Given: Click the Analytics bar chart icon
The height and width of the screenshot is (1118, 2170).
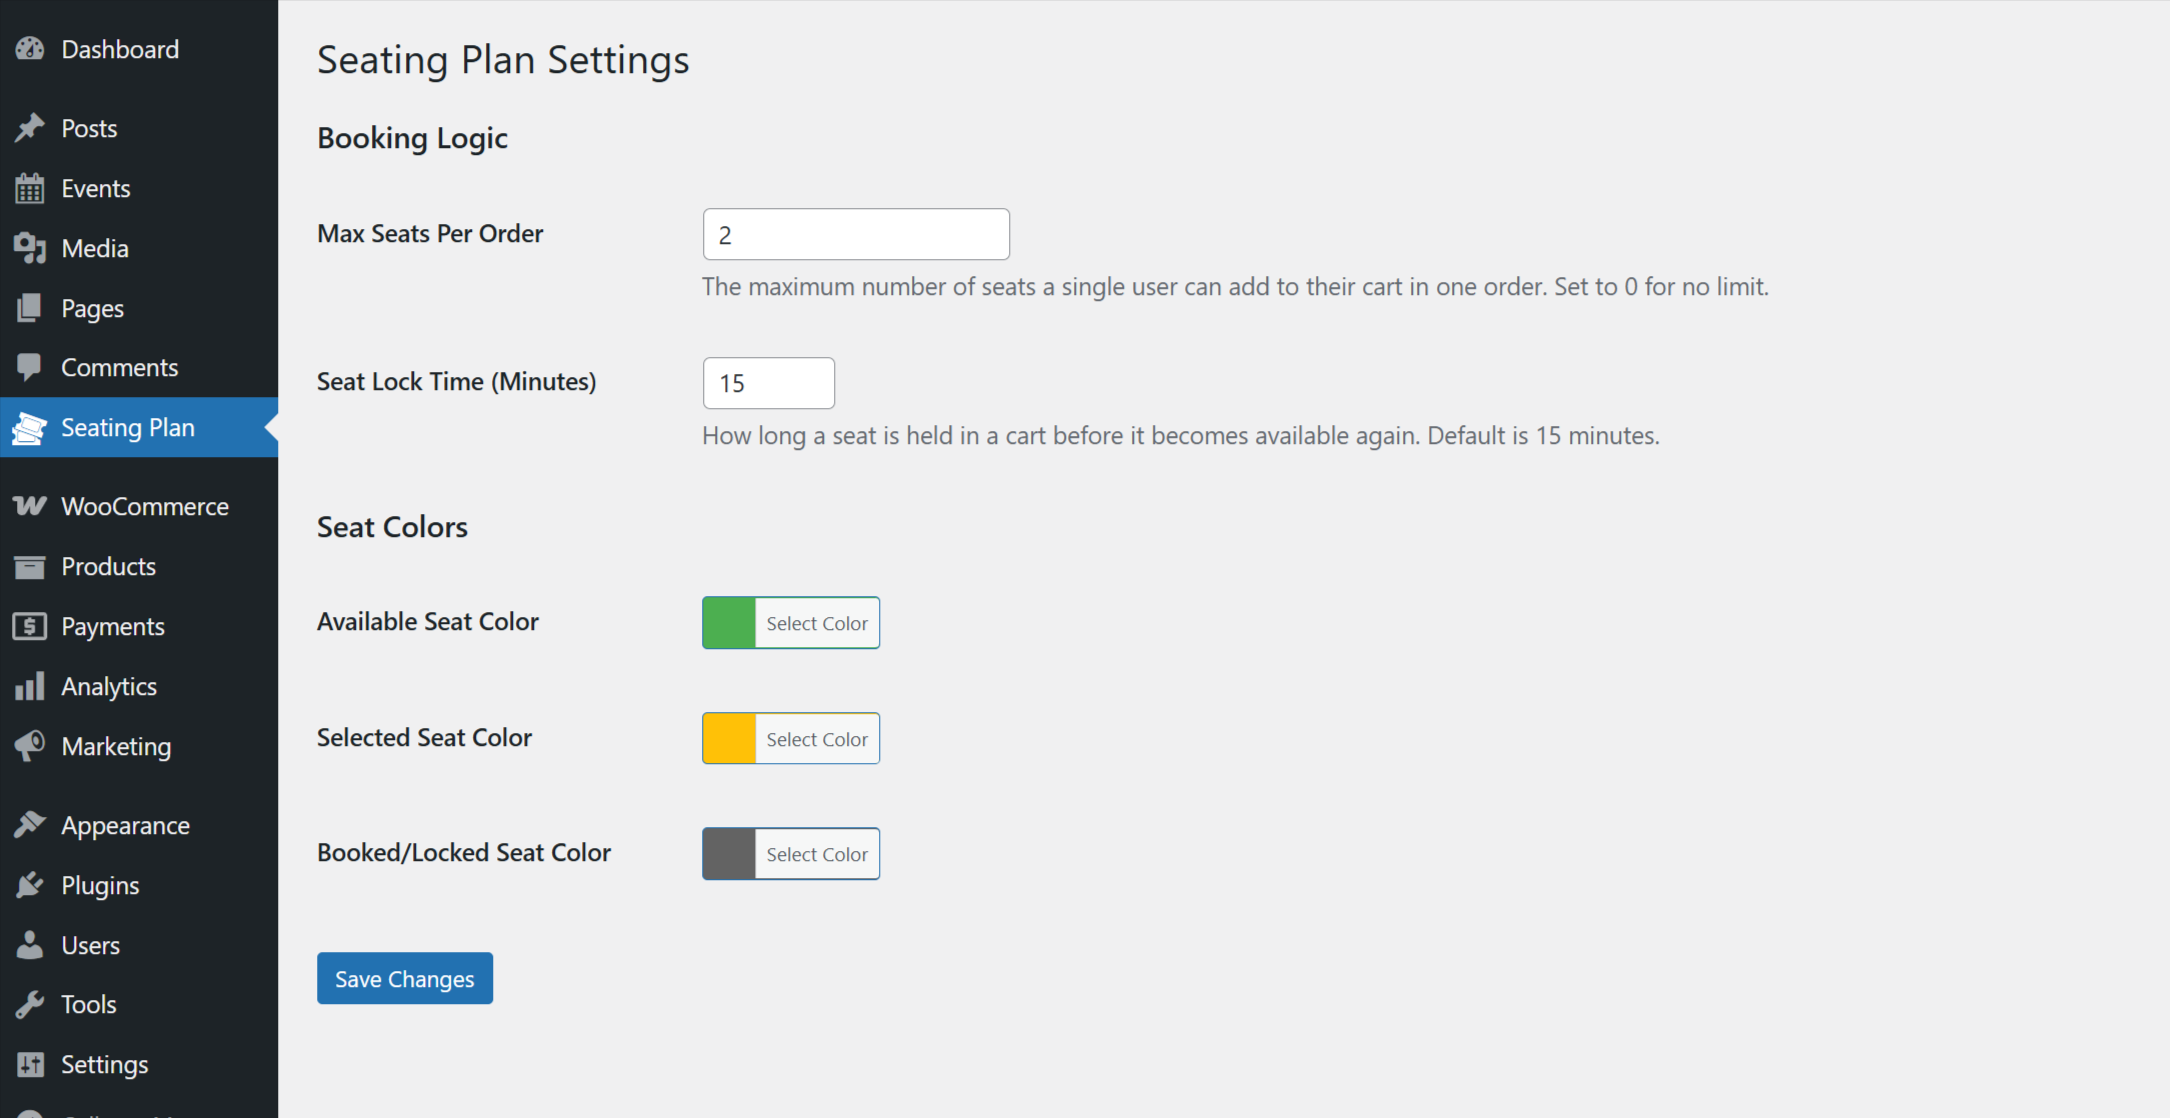Looking at the screenshot, I should [30, 686].
